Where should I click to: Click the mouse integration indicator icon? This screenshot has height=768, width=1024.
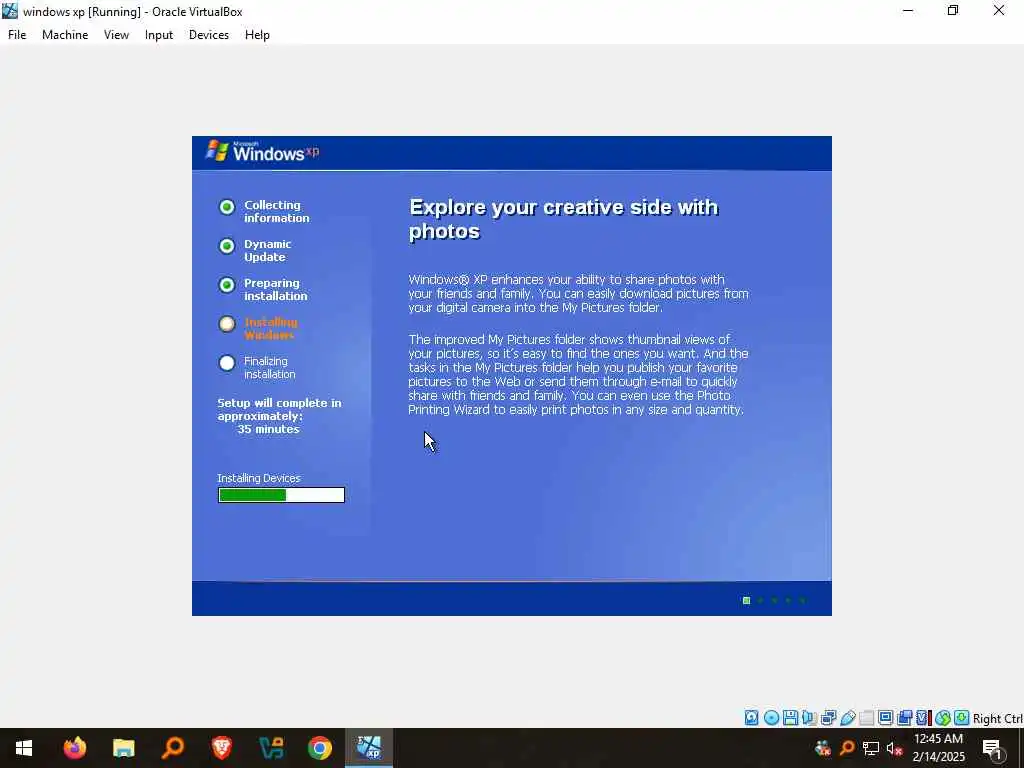pos(942,718)
